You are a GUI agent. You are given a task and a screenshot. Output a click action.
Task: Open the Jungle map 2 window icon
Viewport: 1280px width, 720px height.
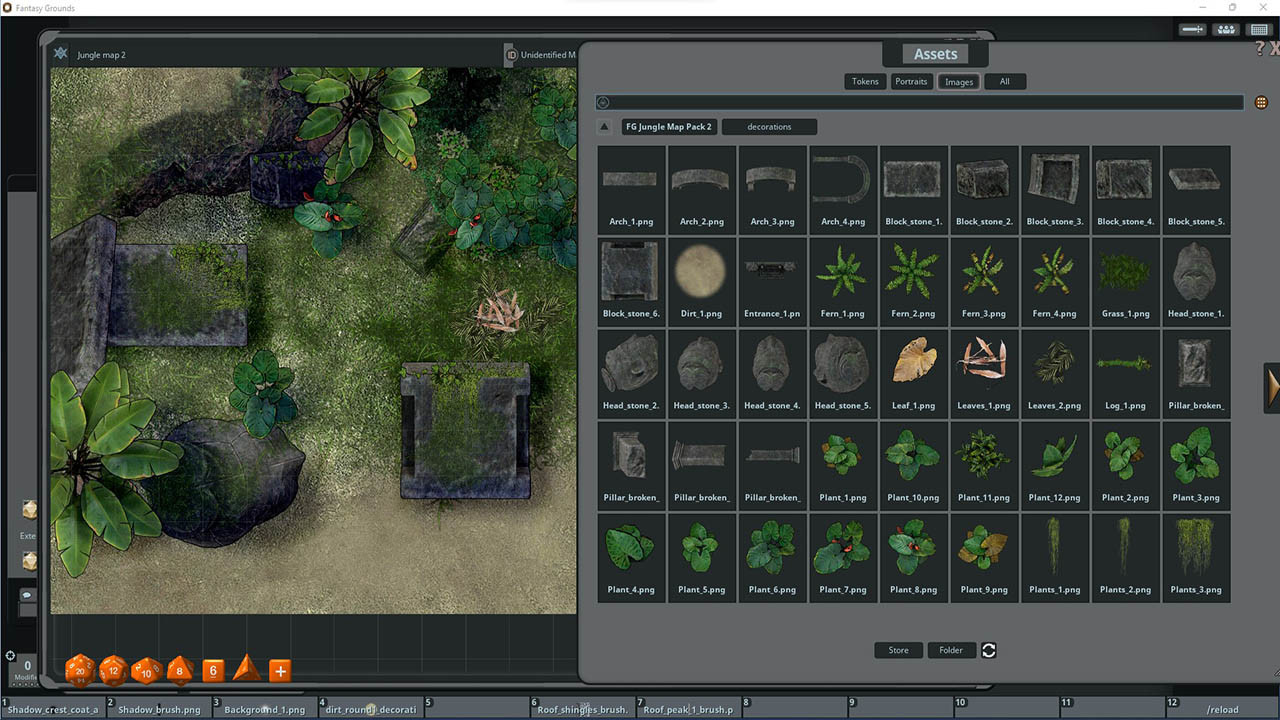[x=61, y=54]
